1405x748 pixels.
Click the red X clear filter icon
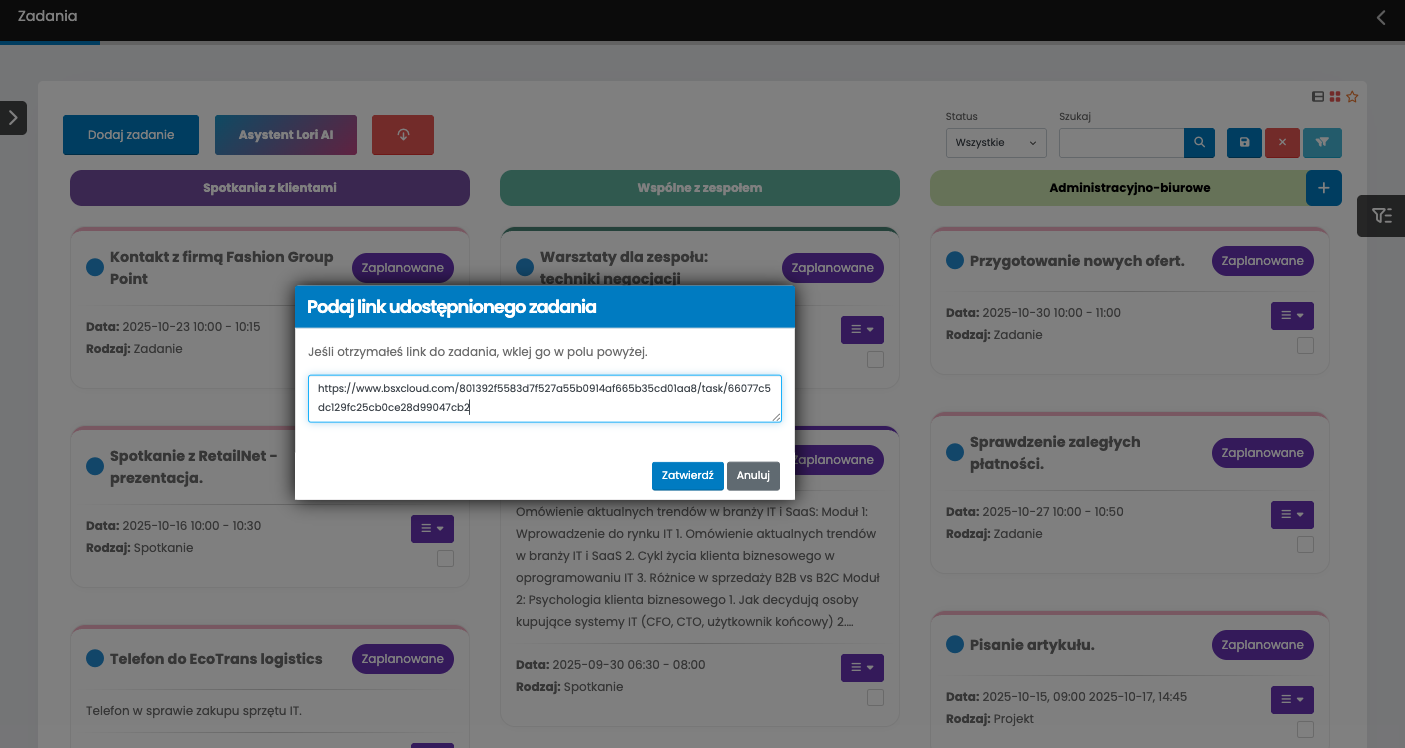tap(1281, 143)
